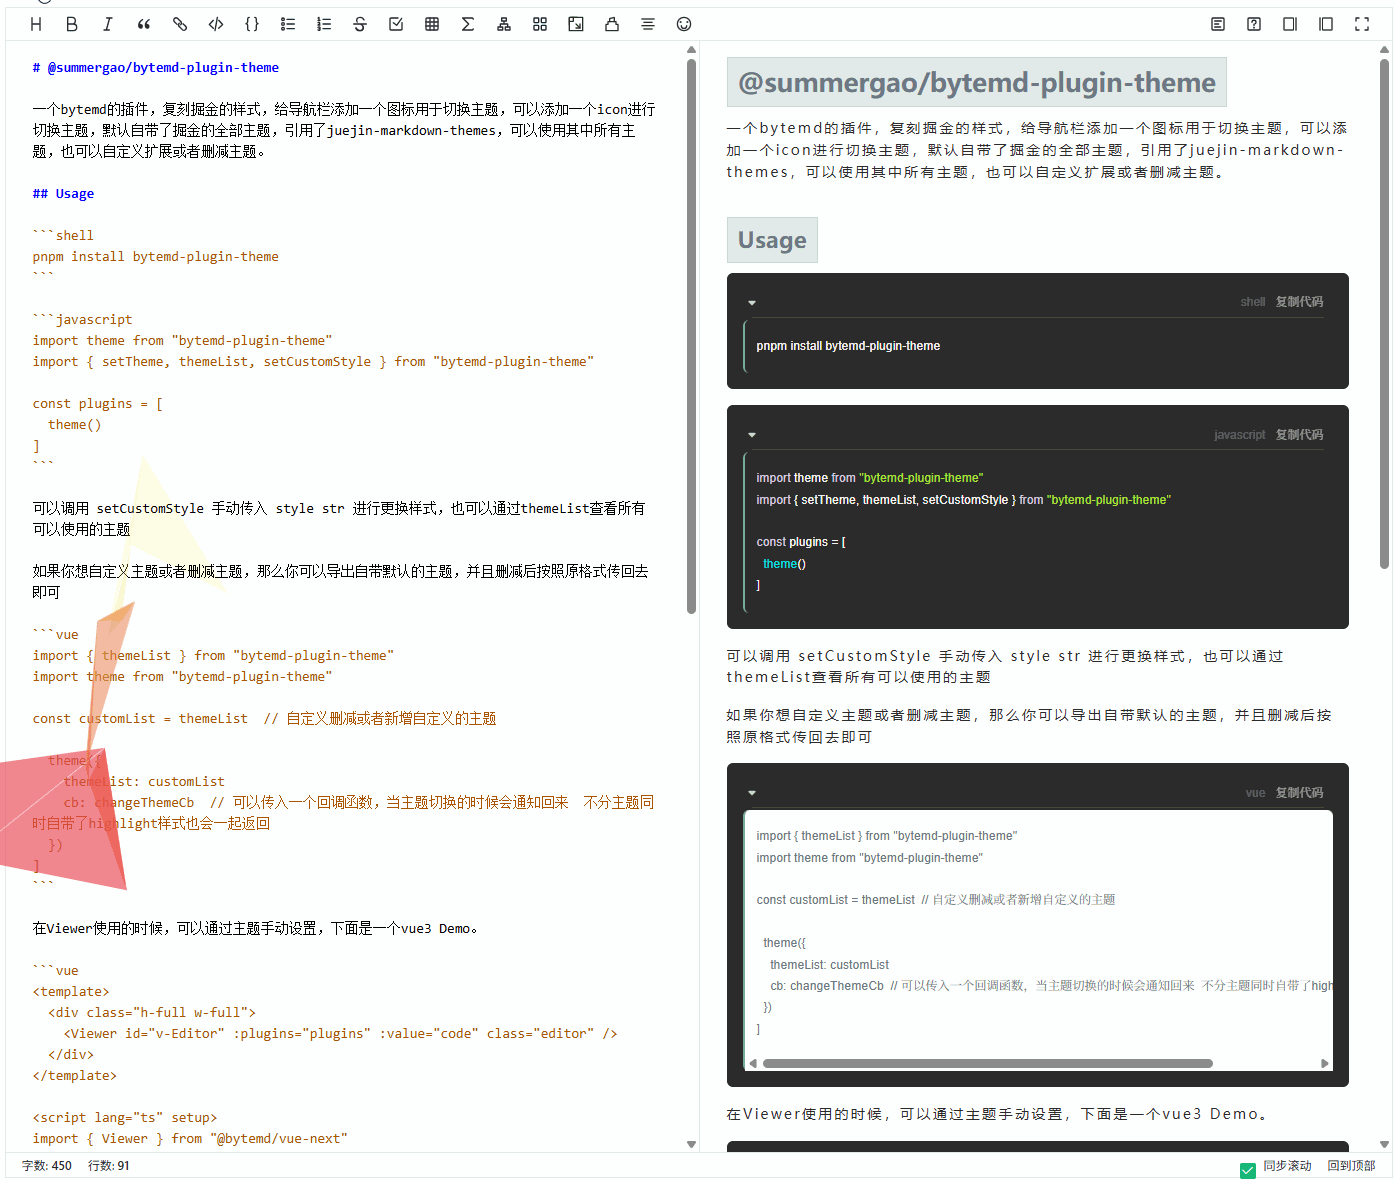Click the editor pane scroll-down arrow
This screenshot has width=1396, height=1181.
[x=691, y=1144]
